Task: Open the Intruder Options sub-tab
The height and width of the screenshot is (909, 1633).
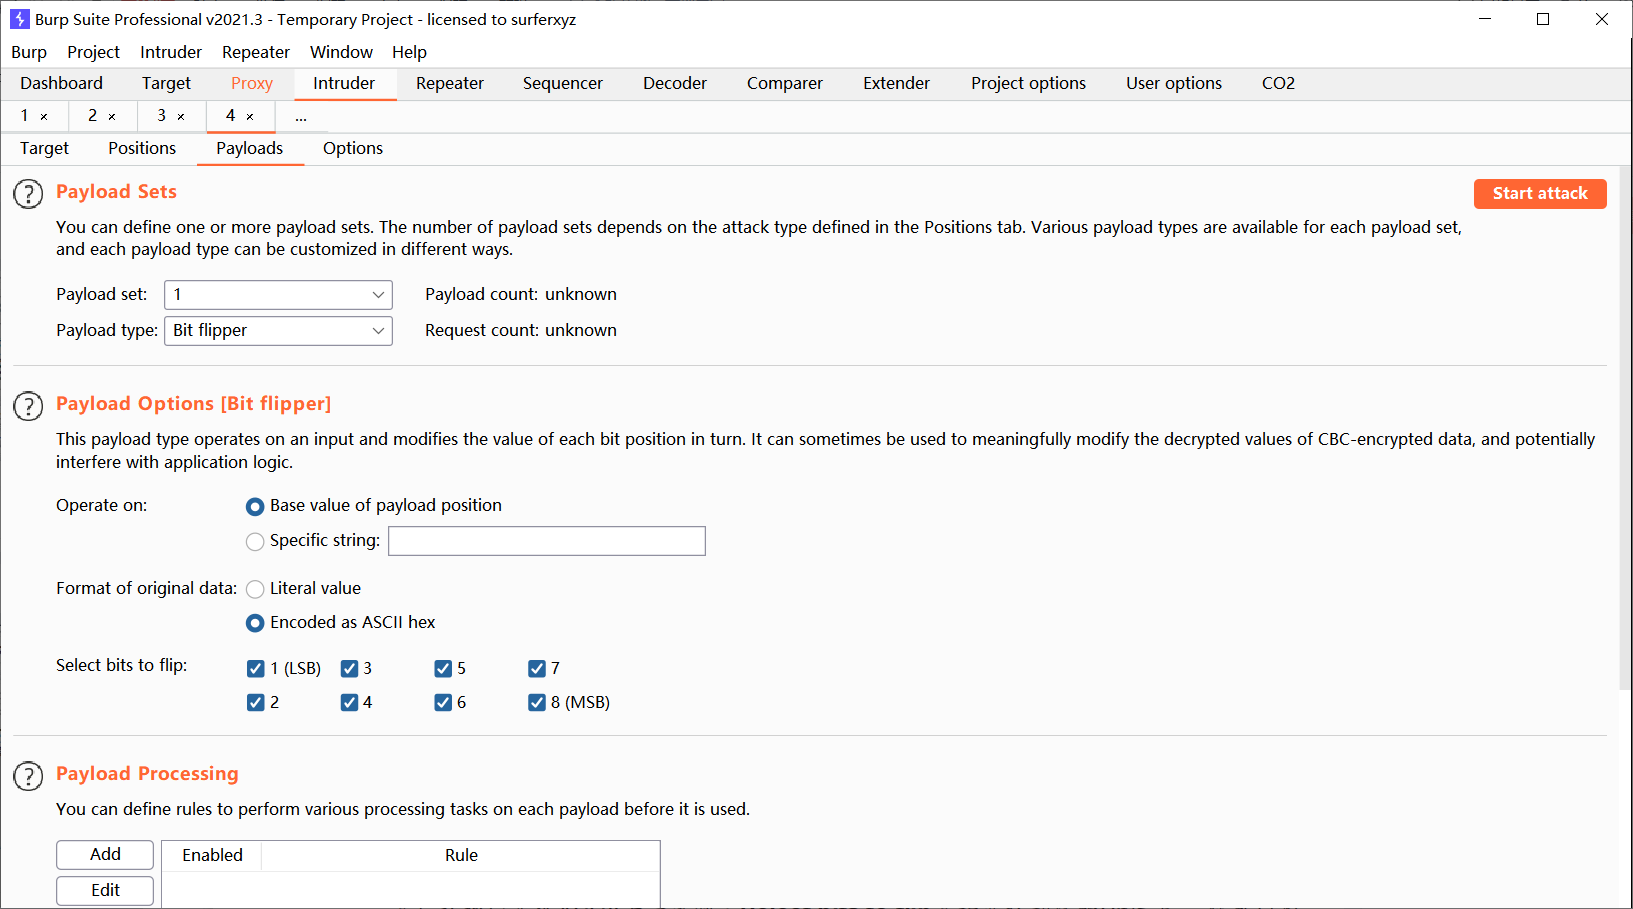Action: coord(353,149)
